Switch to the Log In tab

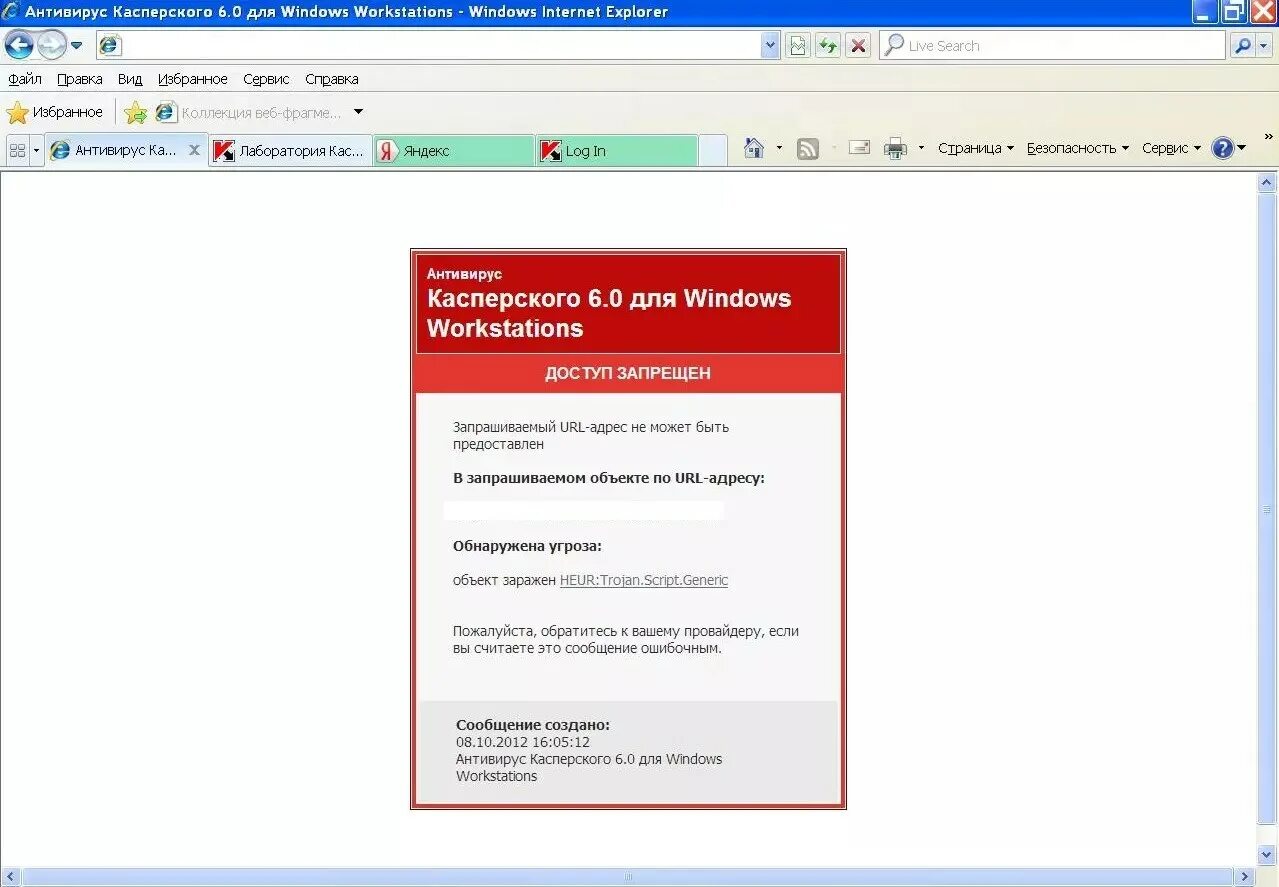click(x=616, y=151)
